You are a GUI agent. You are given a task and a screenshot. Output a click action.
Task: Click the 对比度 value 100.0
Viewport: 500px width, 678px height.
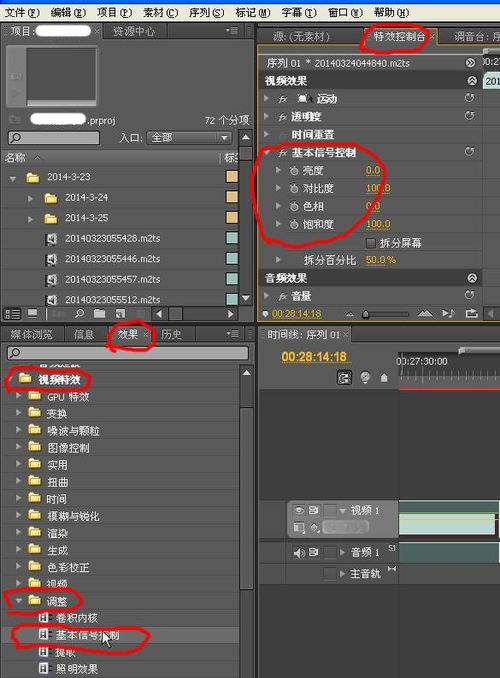[x=378, y=189]
